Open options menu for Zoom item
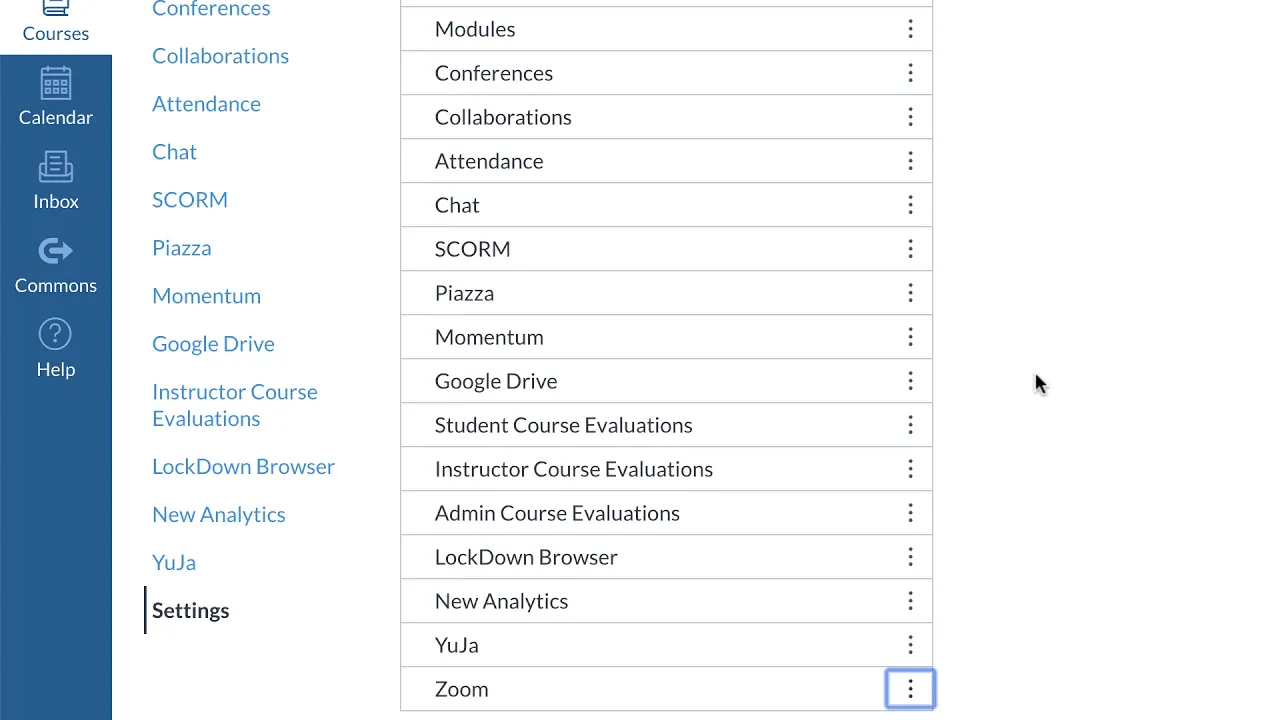1280x720 pixels. point(910,689)
